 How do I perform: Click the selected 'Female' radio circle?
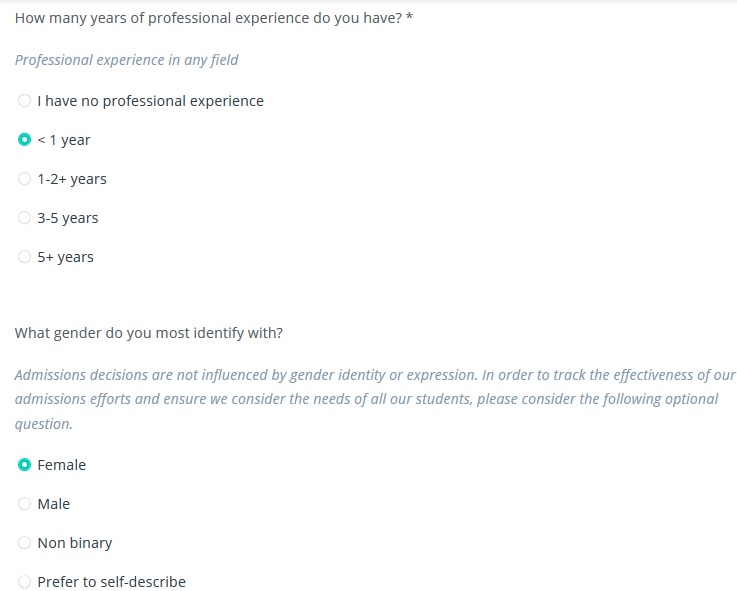click(x=24, y=465)
